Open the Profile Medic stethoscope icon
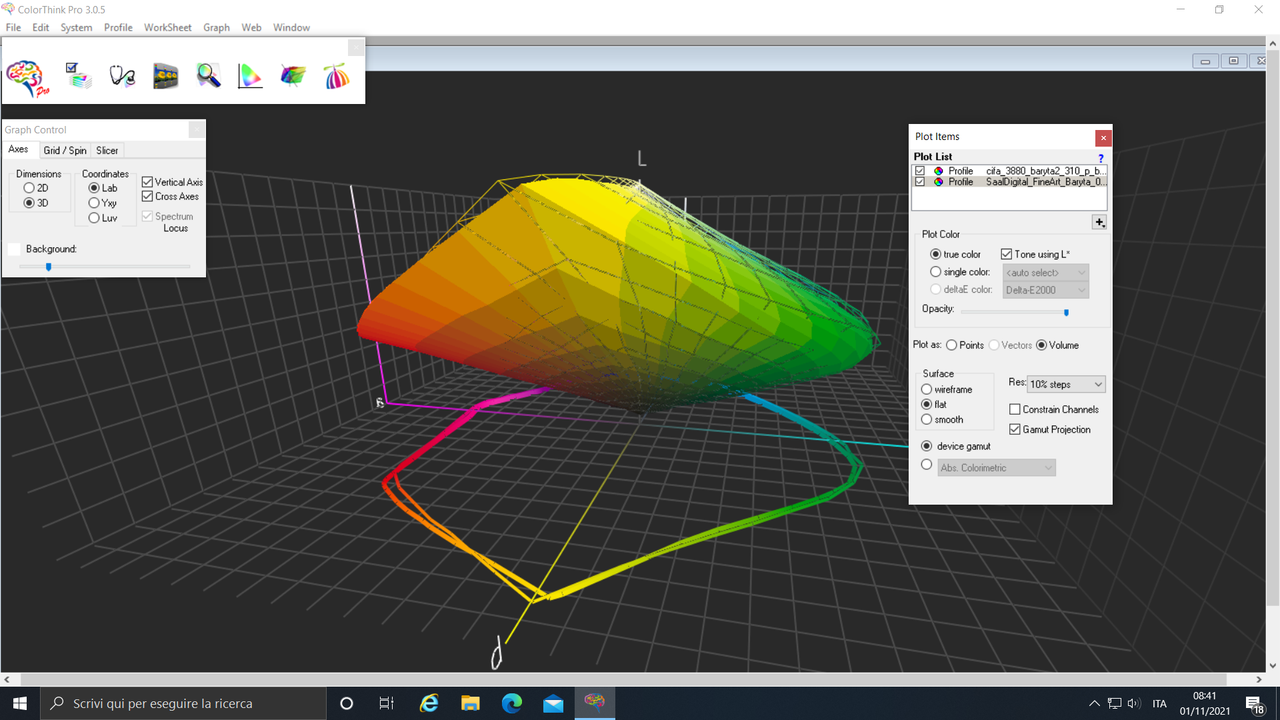 (x=122, y=75)
